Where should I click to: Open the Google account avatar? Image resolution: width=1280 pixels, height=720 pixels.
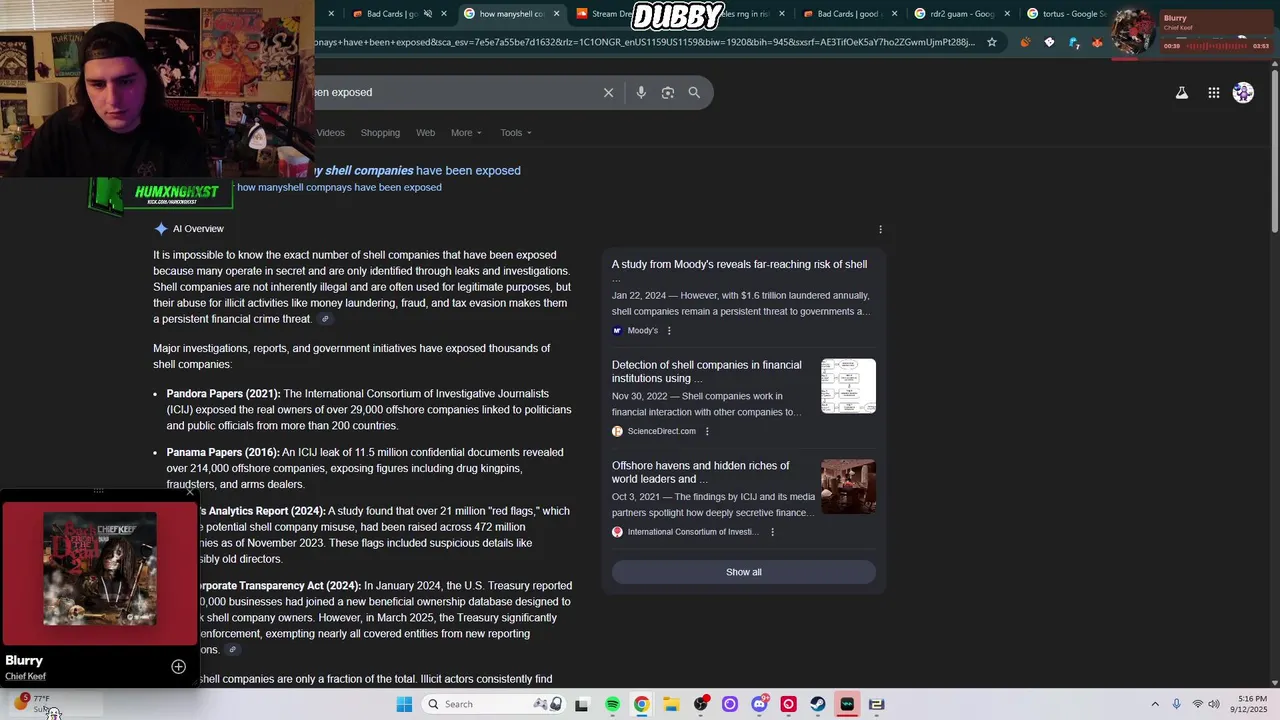click(x=1243, y=92)
